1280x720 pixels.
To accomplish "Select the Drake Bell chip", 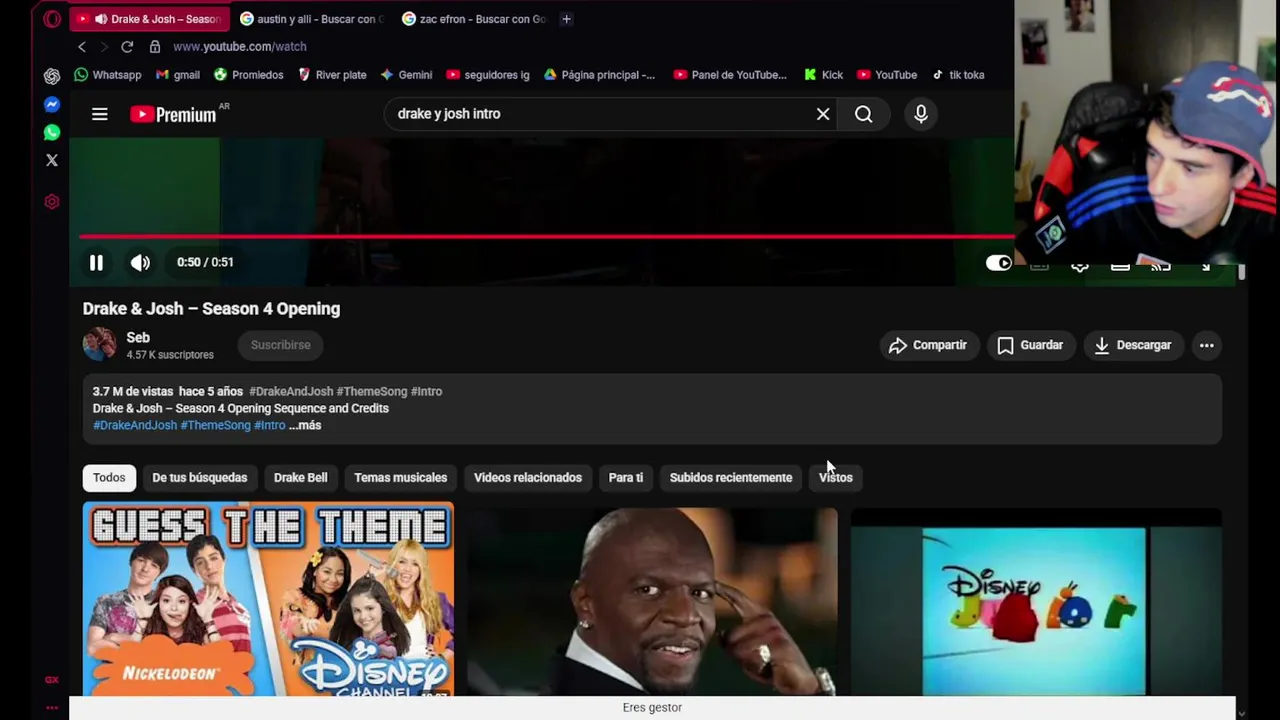I will pos(300,478).
